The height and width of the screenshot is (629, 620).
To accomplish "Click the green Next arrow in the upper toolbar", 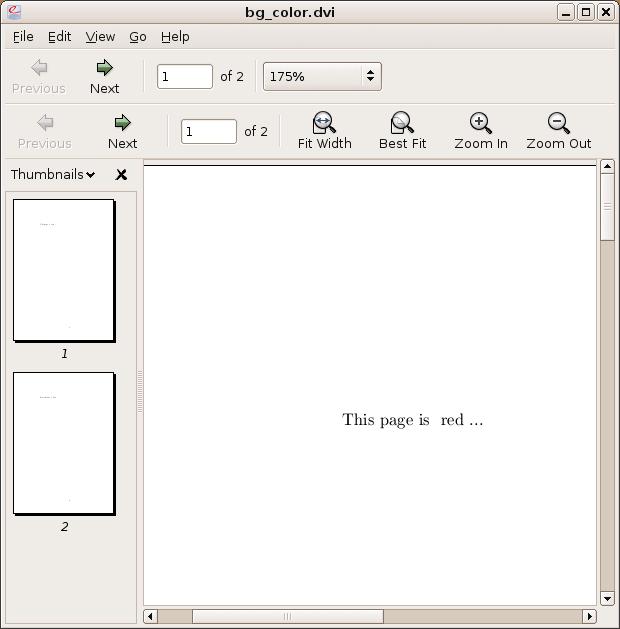I will click(104, 68).
